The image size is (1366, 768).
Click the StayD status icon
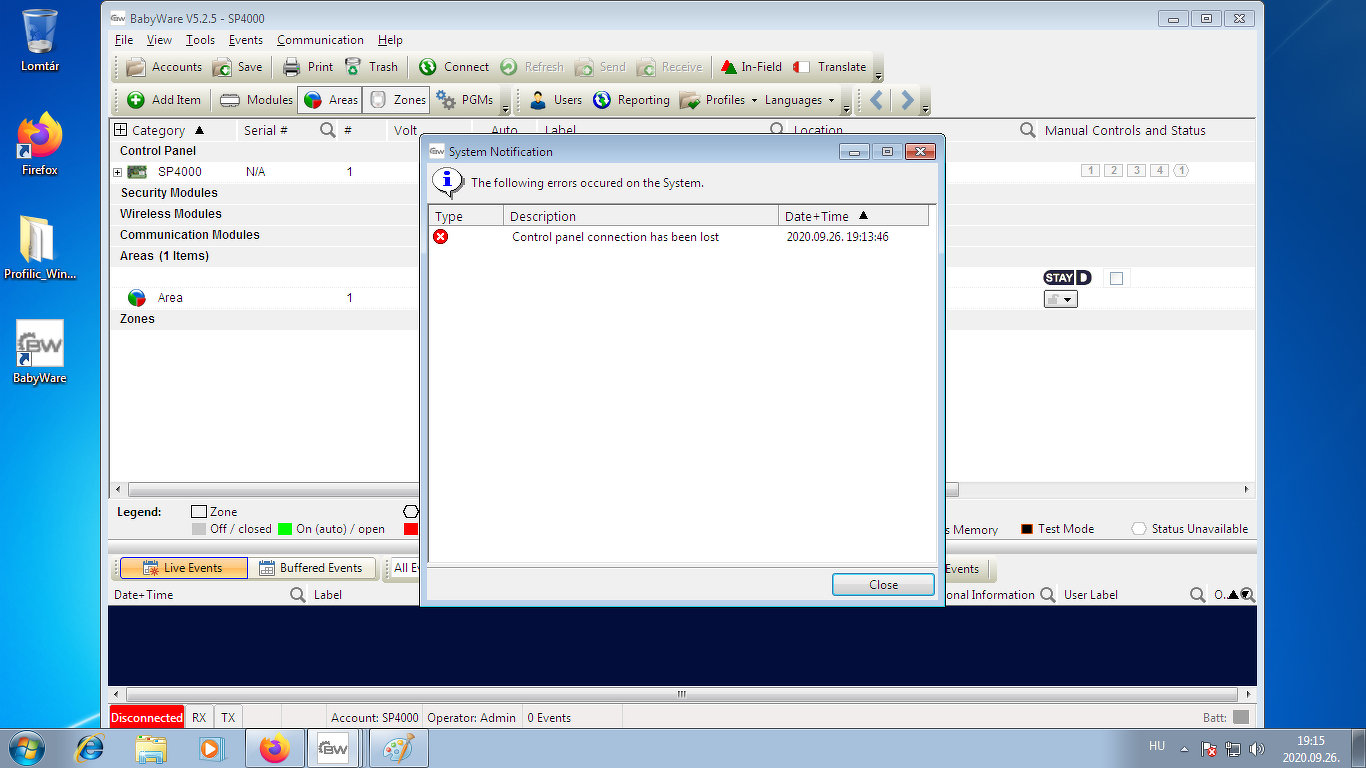click(1067, 278)
